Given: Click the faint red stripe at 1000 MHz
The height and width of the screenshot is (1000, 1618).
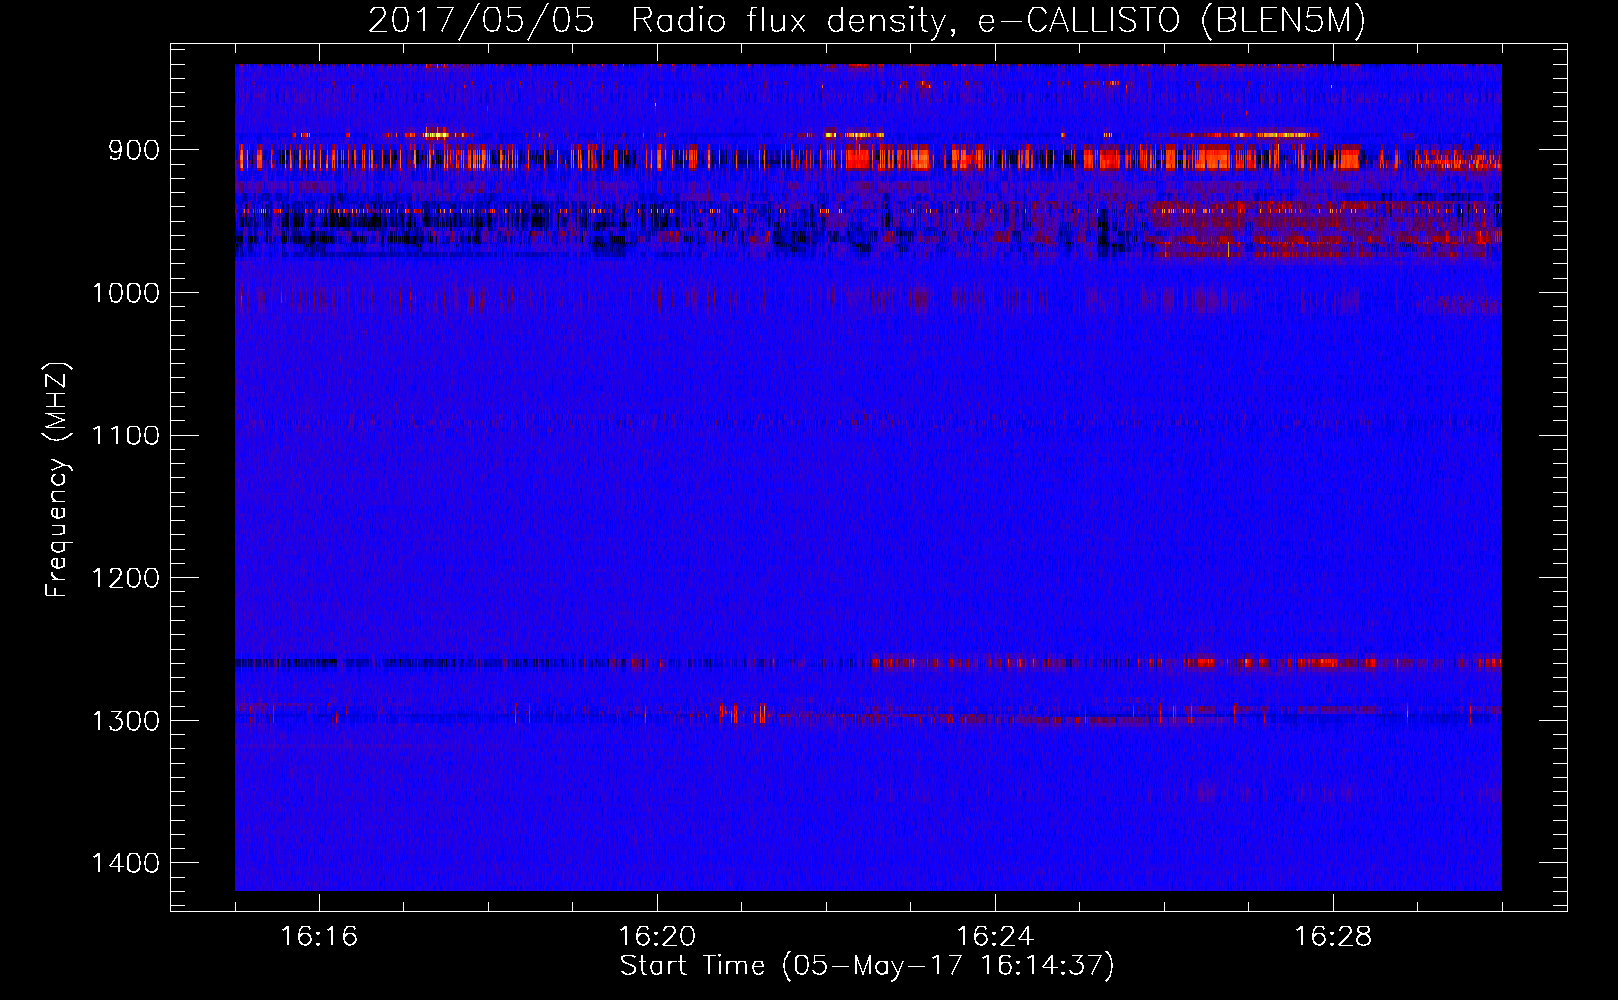Looking at the screenshot, I should [x=868, y=299].
